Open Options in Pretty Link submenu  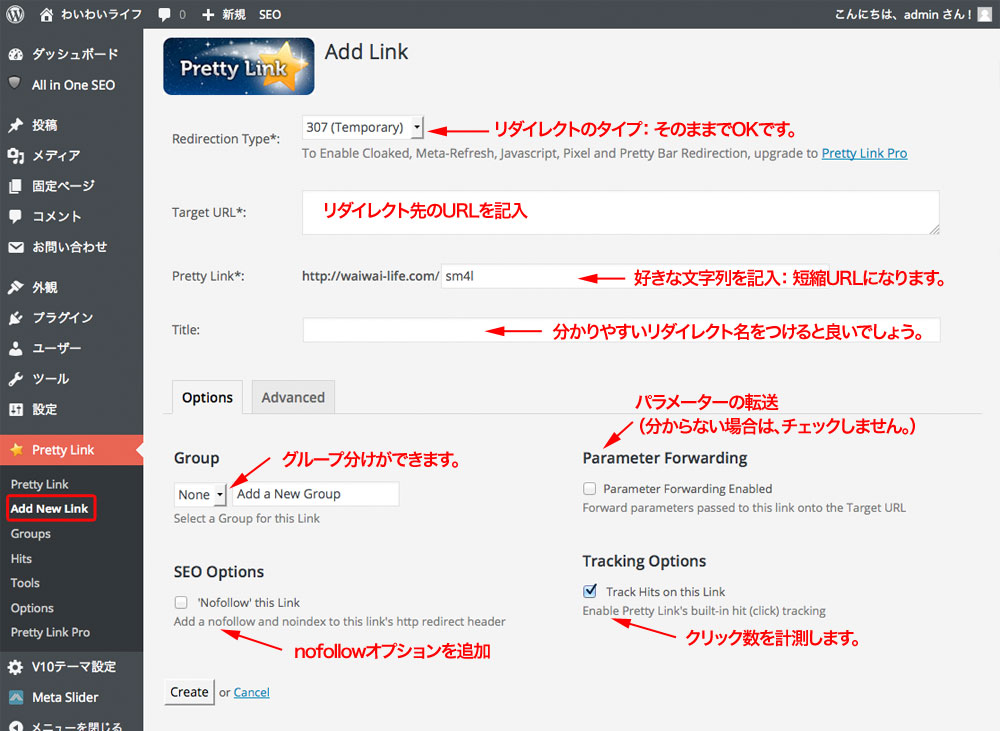(x=32, y=608)
